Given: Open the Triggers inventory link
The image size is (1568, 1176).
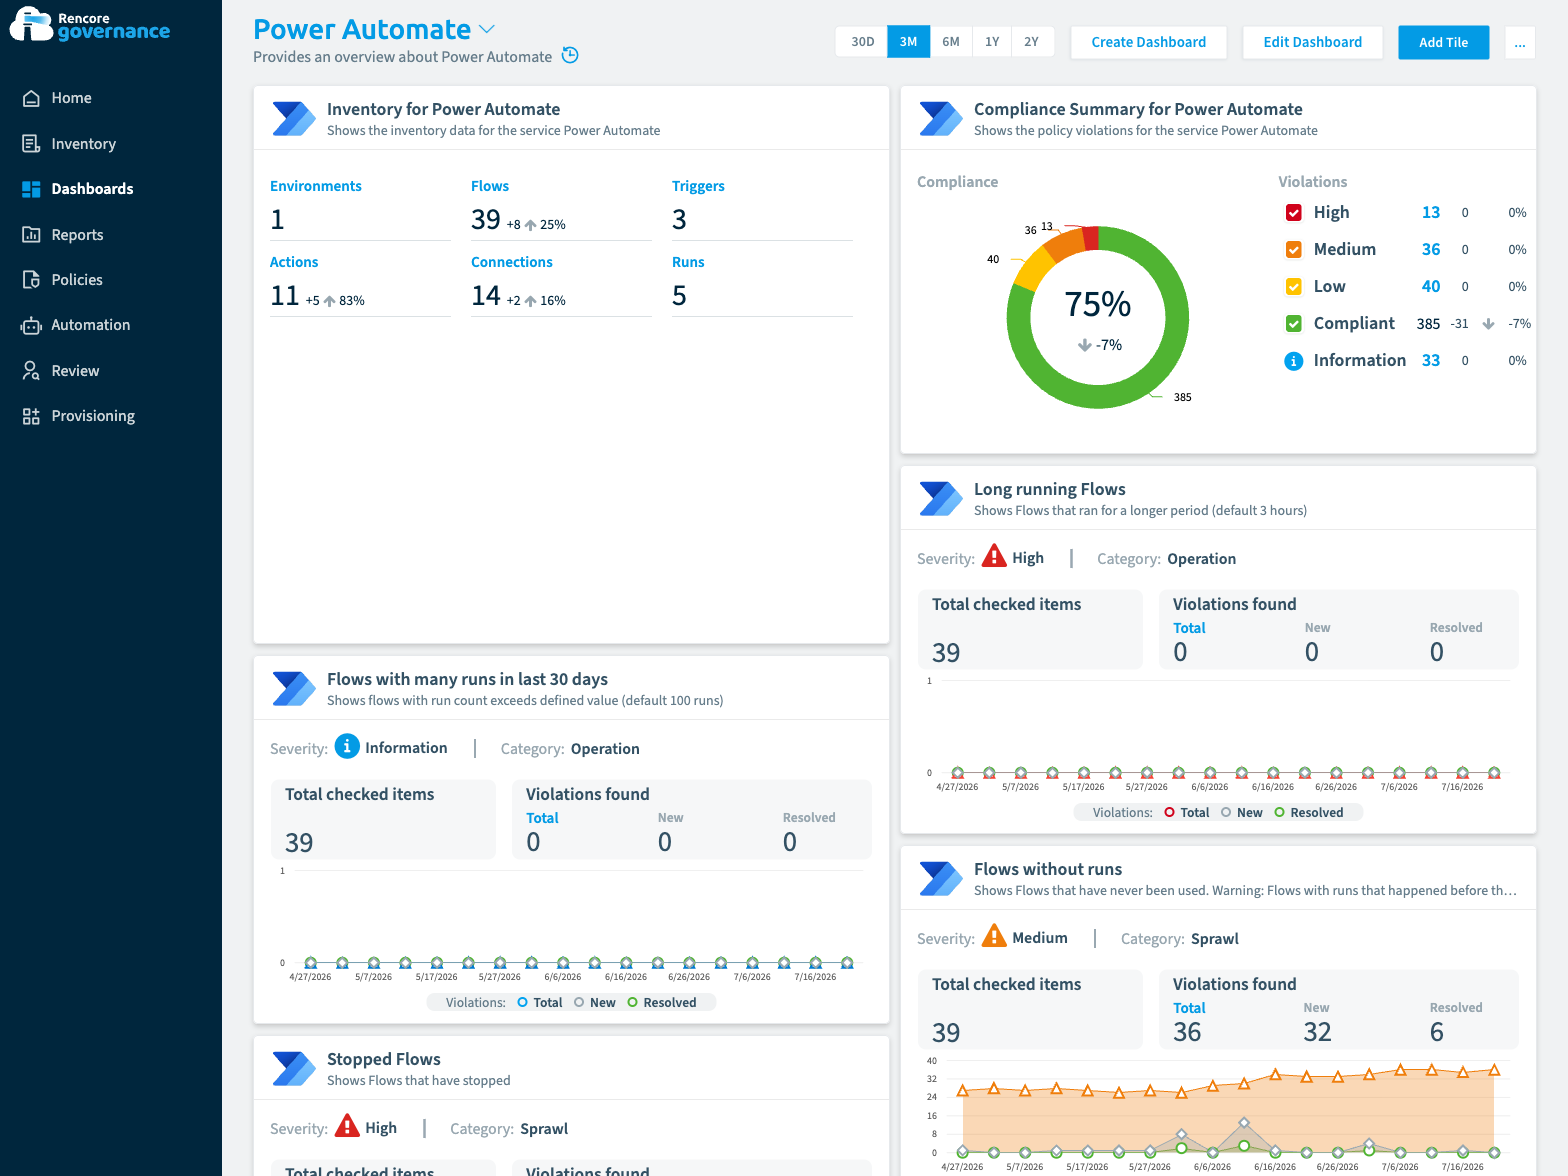Looking at the screenshot, I should [x=698, y=186].
